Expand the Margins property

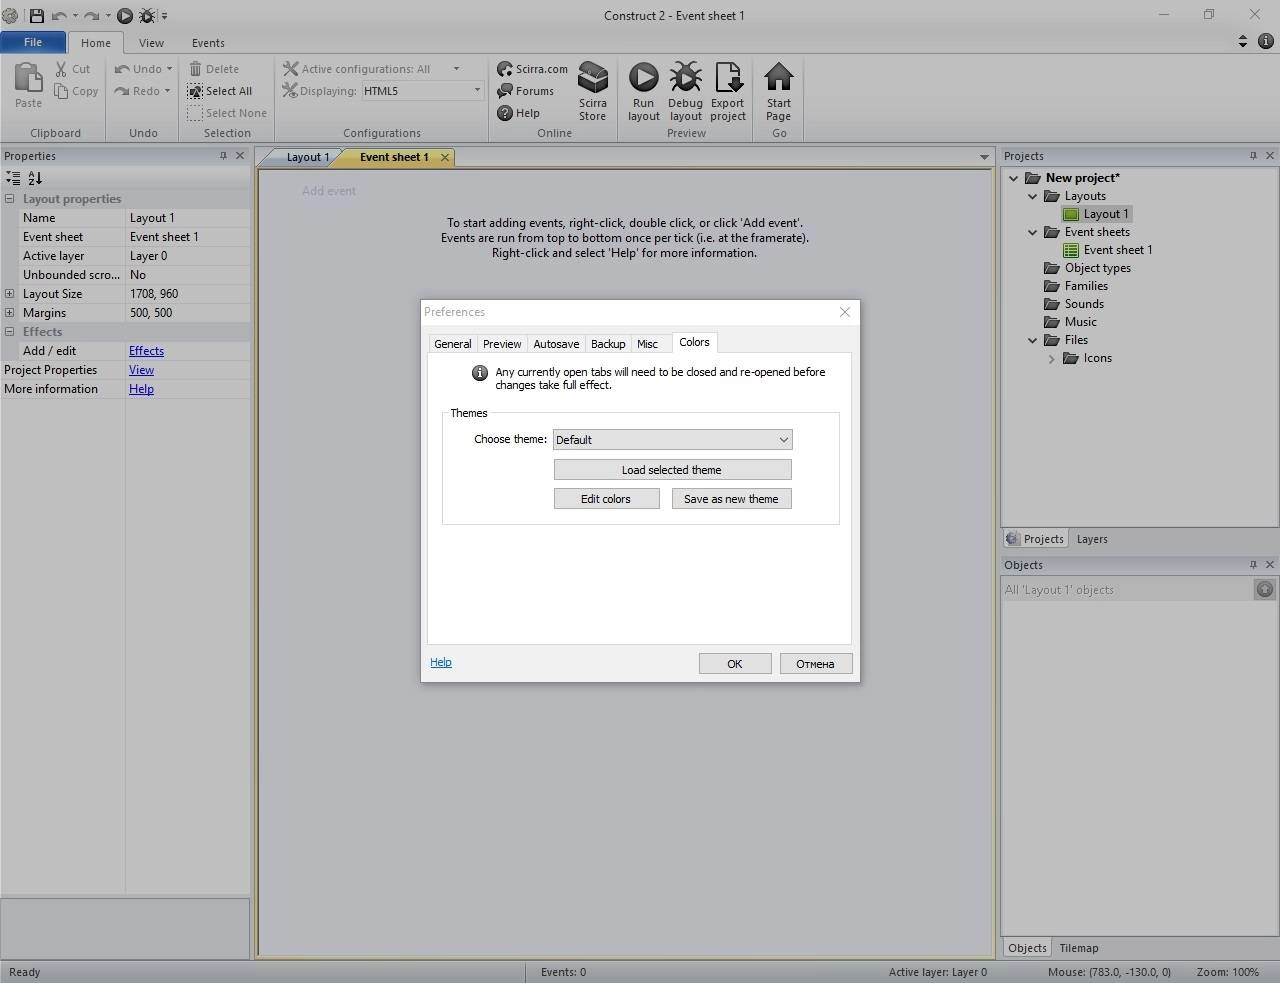pos(9,313)
